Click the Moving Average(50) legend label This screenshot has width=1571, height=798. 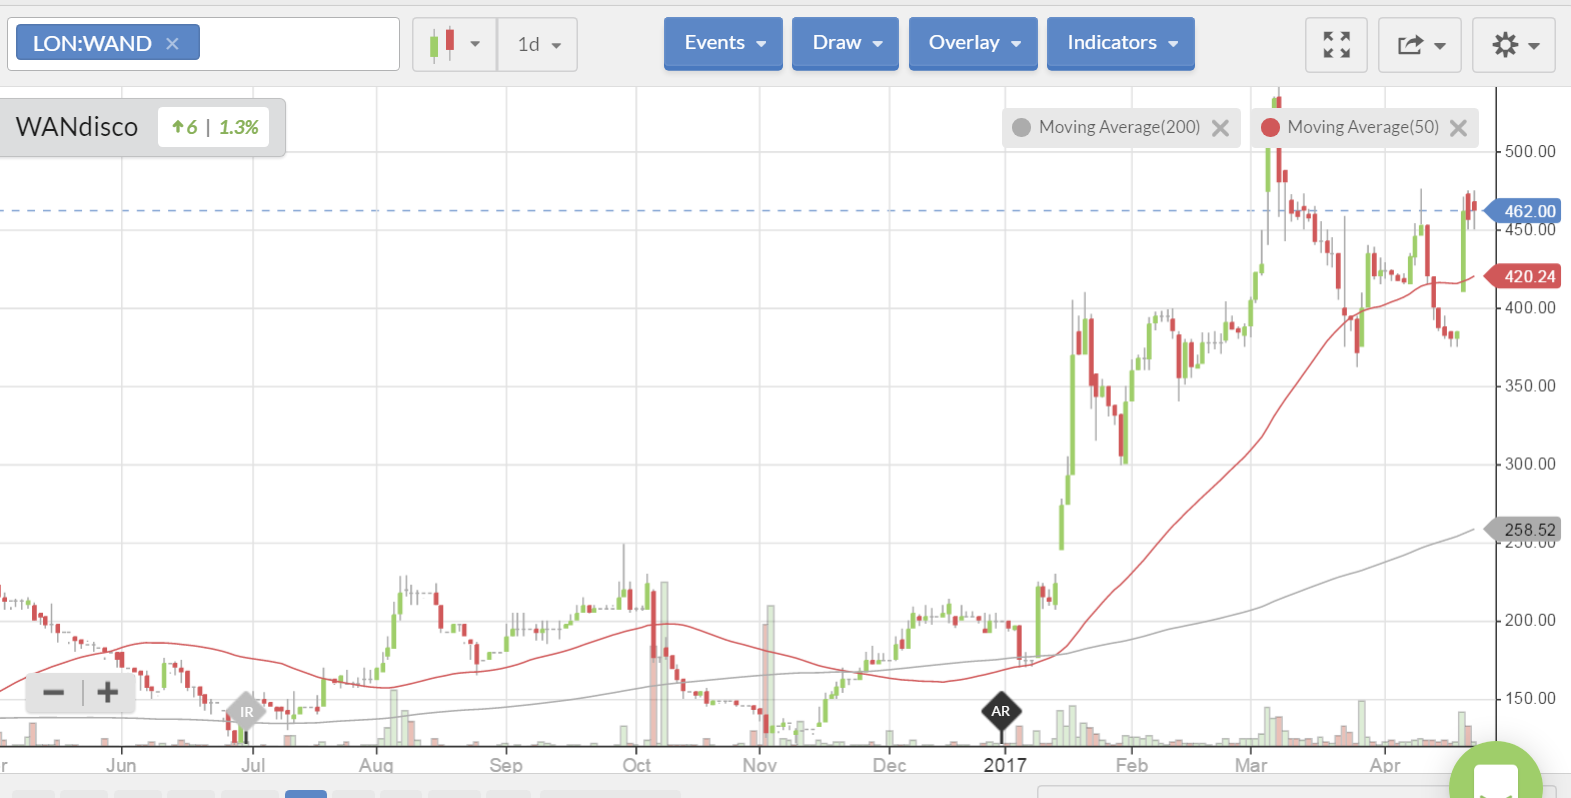[1363, 127]
